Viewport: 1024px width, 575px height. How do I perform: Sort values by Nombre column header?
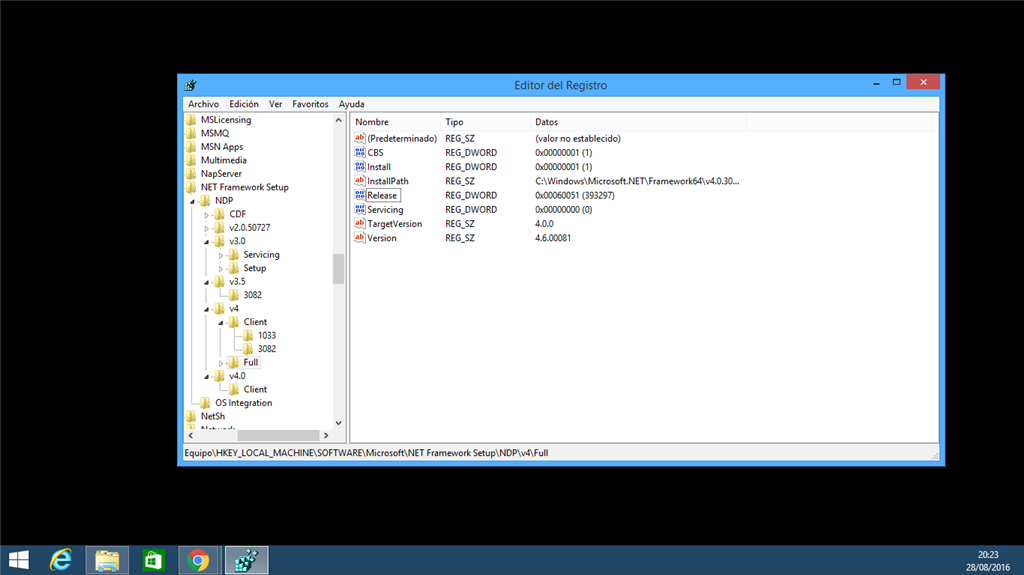coord(395,122)
